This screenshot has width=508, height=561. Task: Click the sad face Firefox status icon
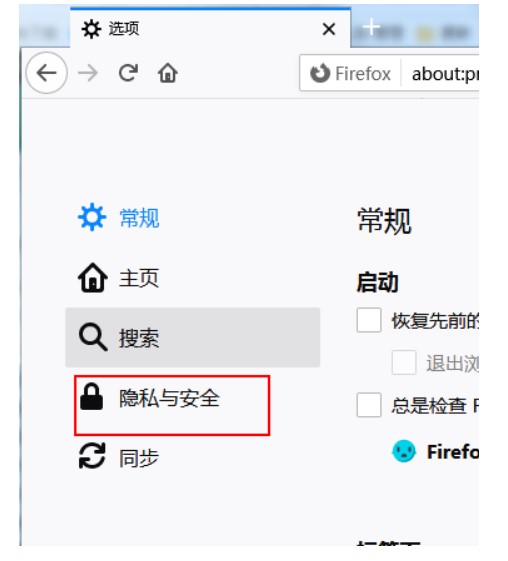(x=404, y=451)
